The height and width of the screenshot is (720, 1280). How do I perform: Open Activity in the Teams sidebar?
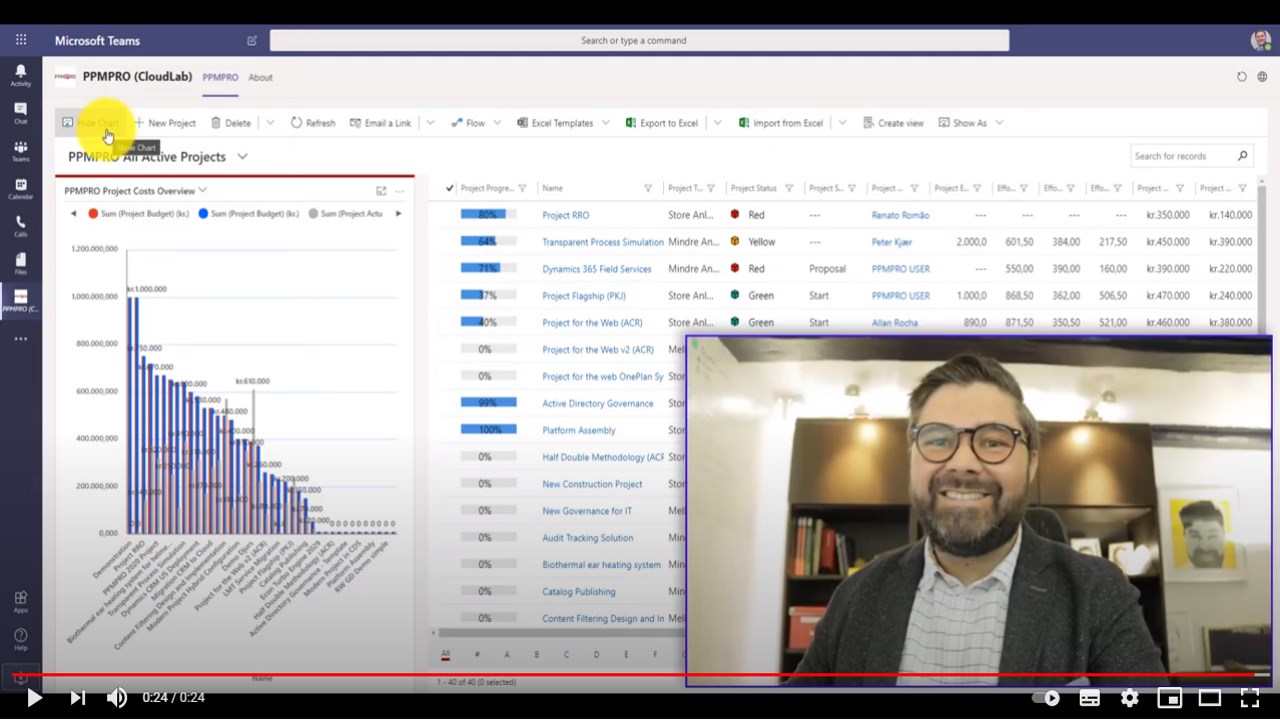(x=21, y=75)
